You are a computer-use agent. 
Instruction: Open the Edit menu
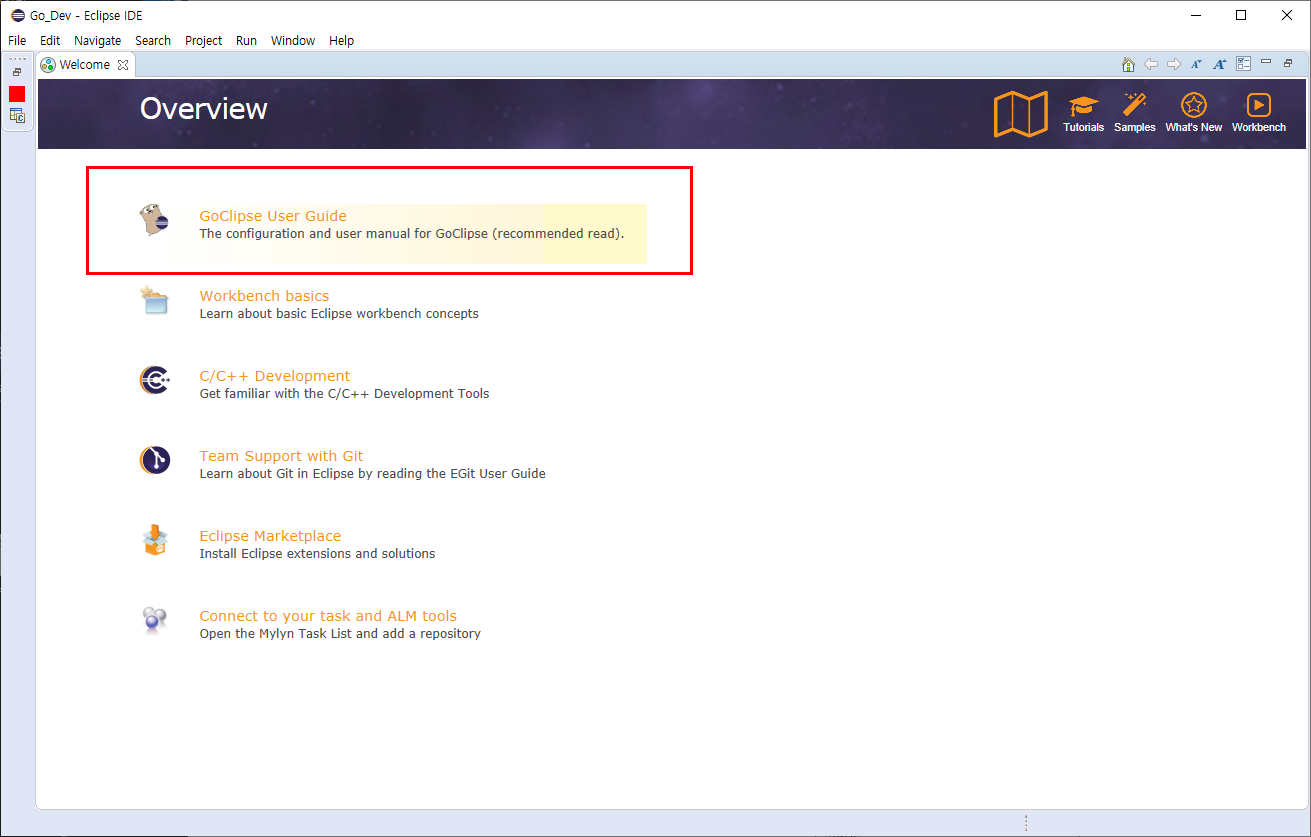(50, 41)
